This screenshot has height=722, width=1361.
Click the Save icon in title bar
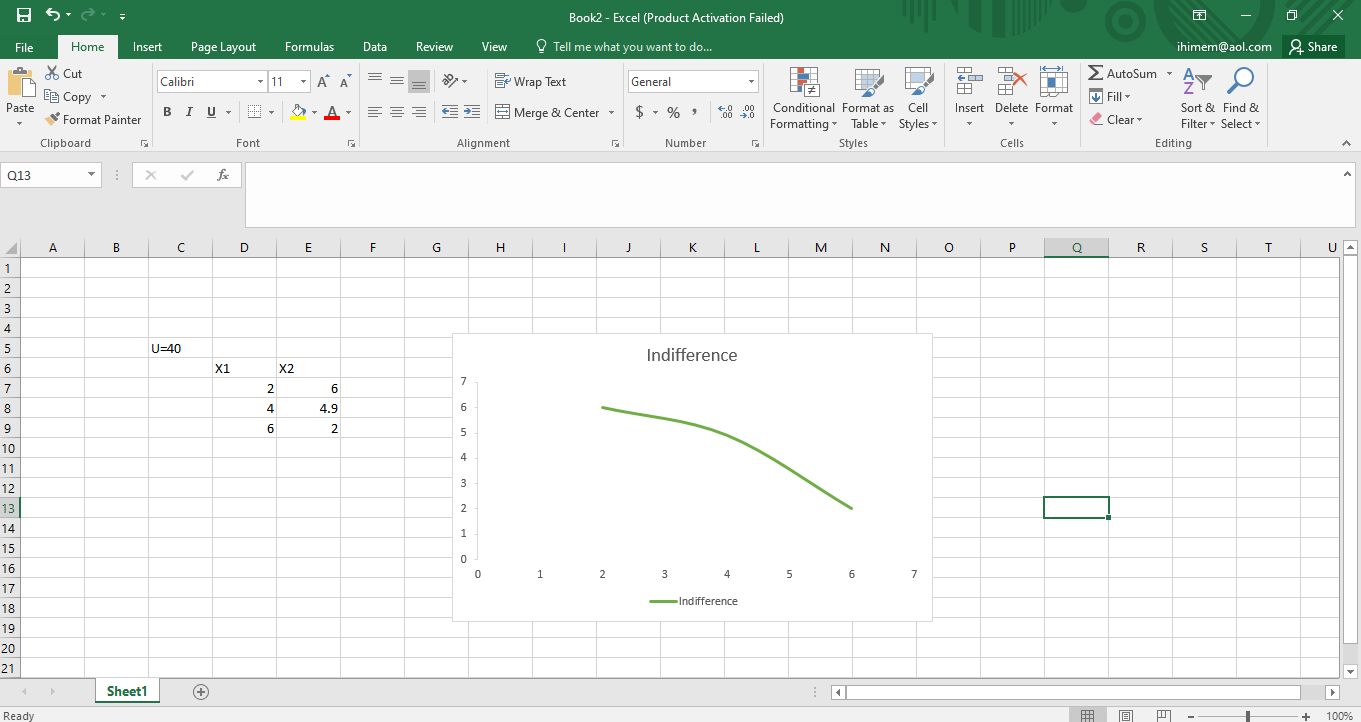[24, 16]
